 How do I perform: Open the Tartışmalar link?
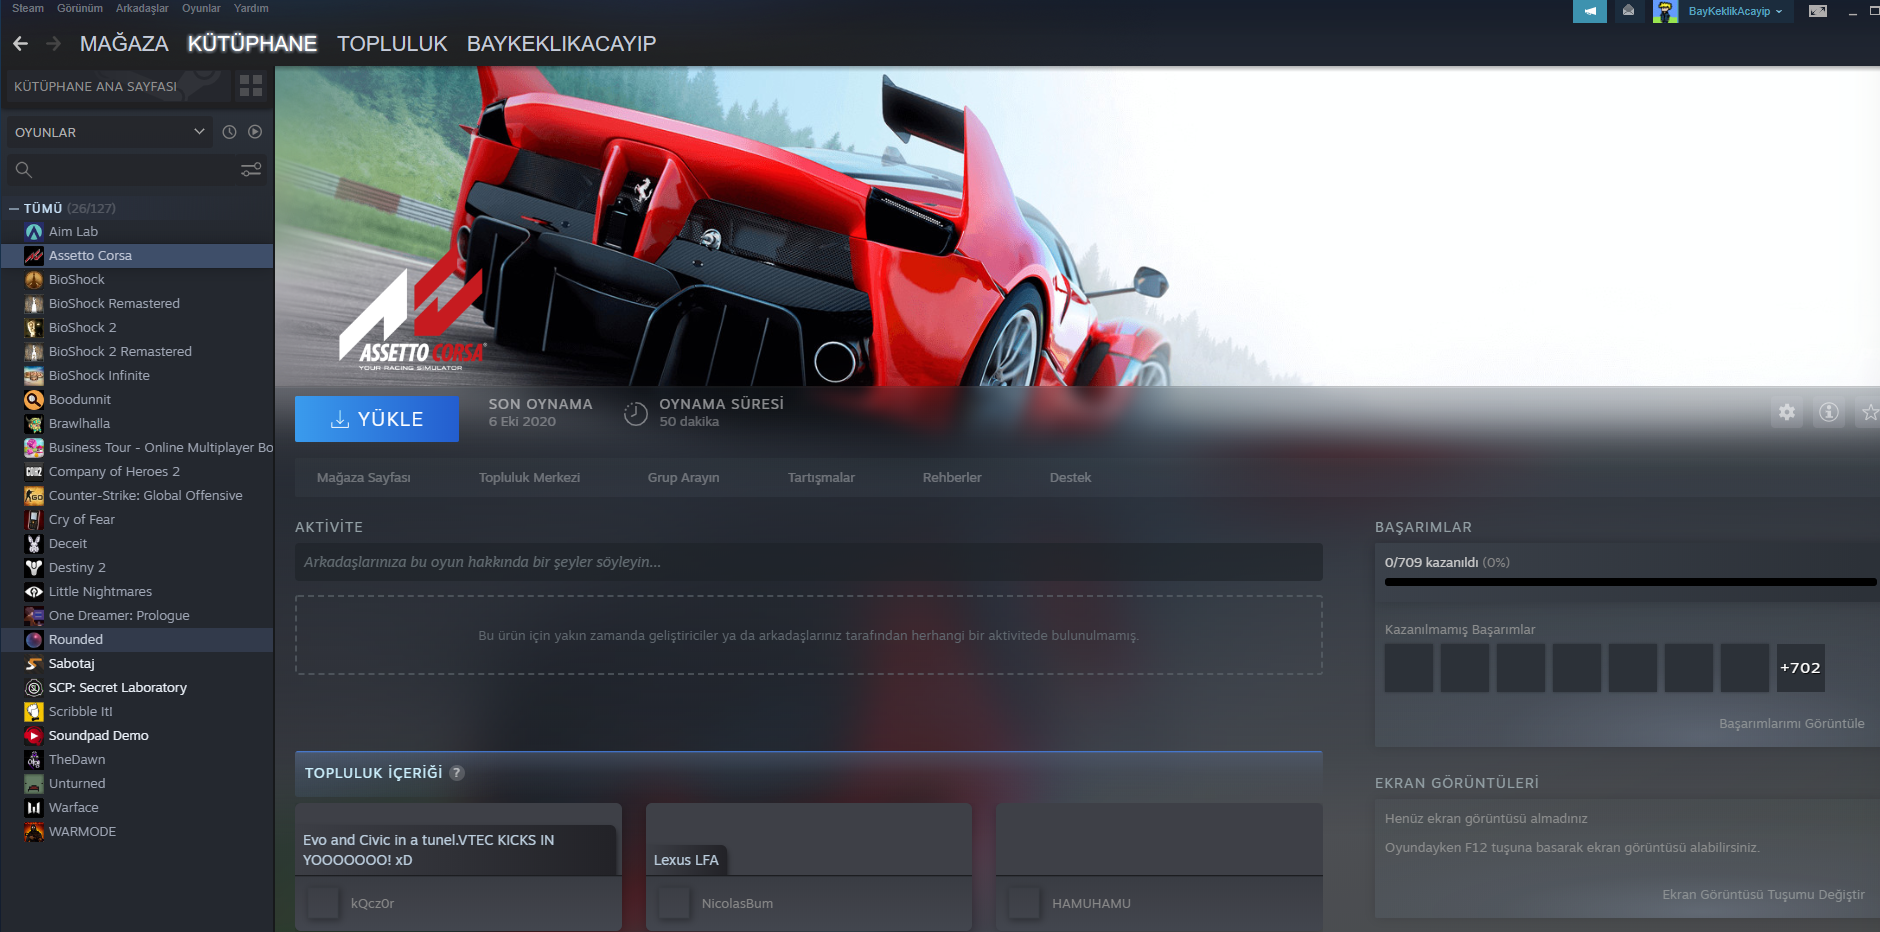[821, 478]
